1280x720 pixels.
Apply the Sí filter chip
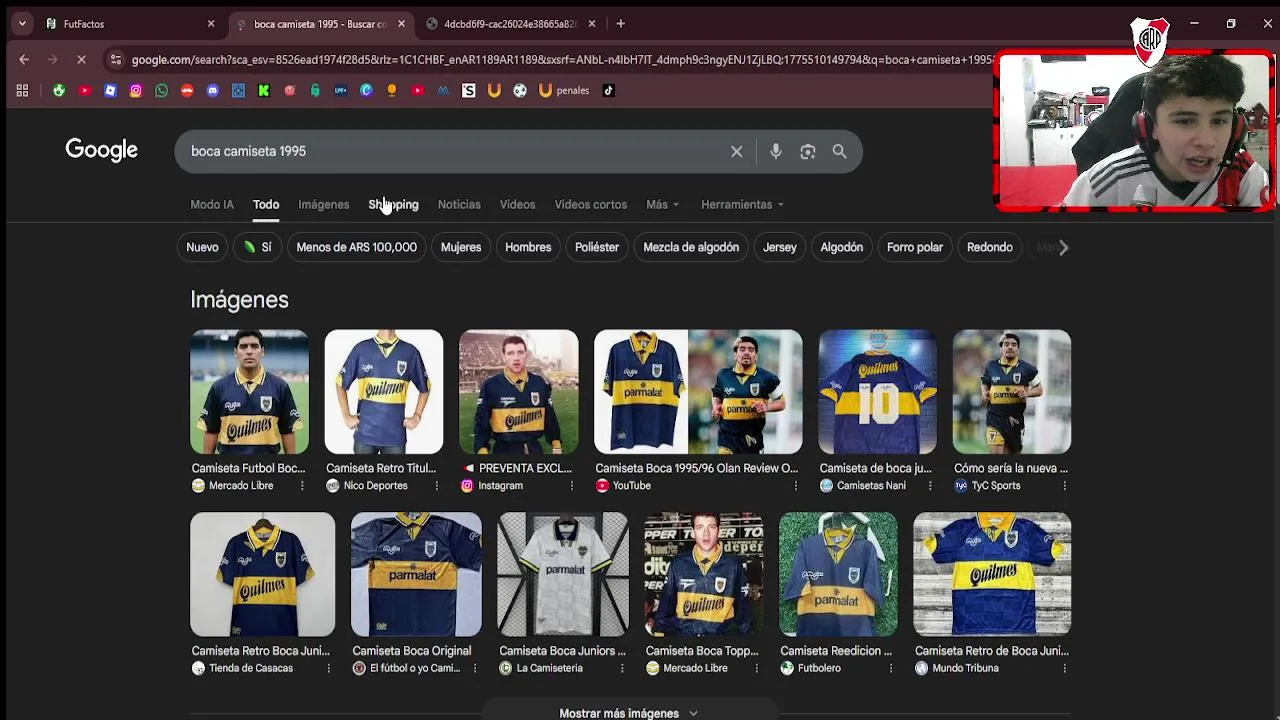pyautogui.click(x=257, y=247)
